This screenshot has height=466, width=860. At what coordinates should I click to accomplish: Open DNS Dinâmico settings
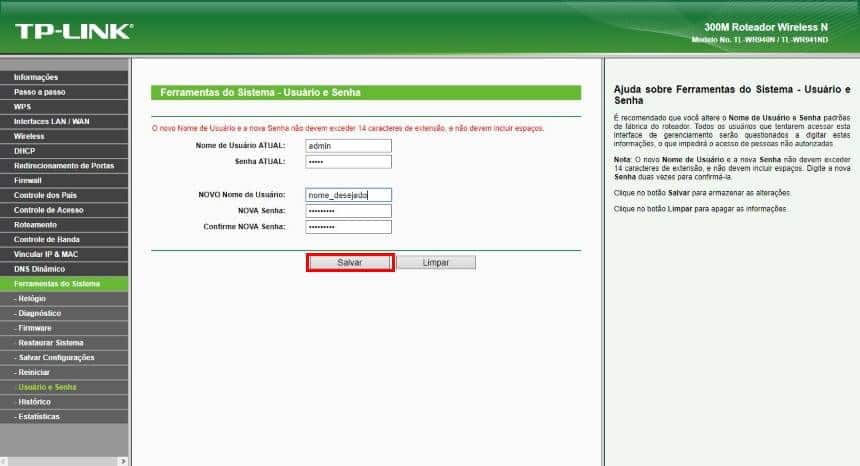(x=64, y=269)
